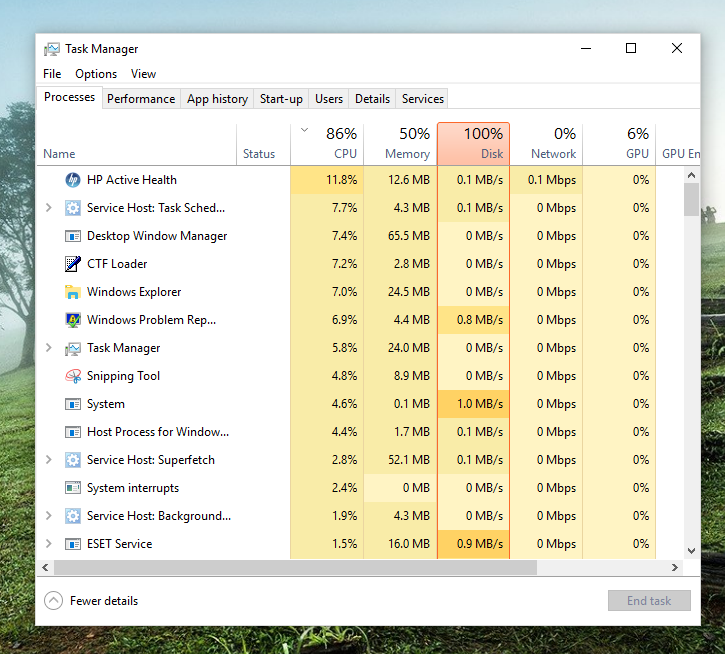Click the horizontal scroll right arrow
This screenshot has width=725, height=654.
coord(675,568)
